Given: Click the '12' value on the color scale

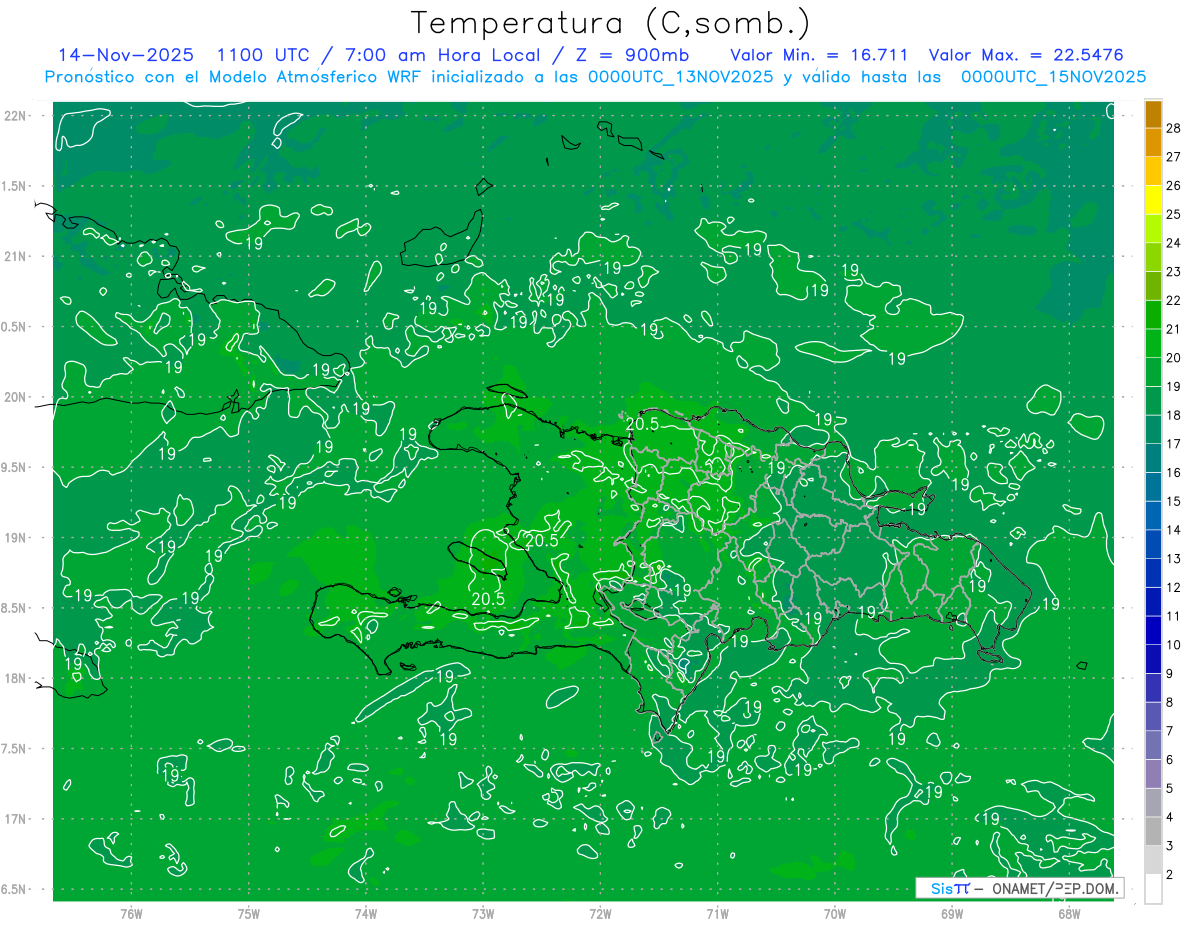Looking at the screenshot, I should [x=1174, y=588].
